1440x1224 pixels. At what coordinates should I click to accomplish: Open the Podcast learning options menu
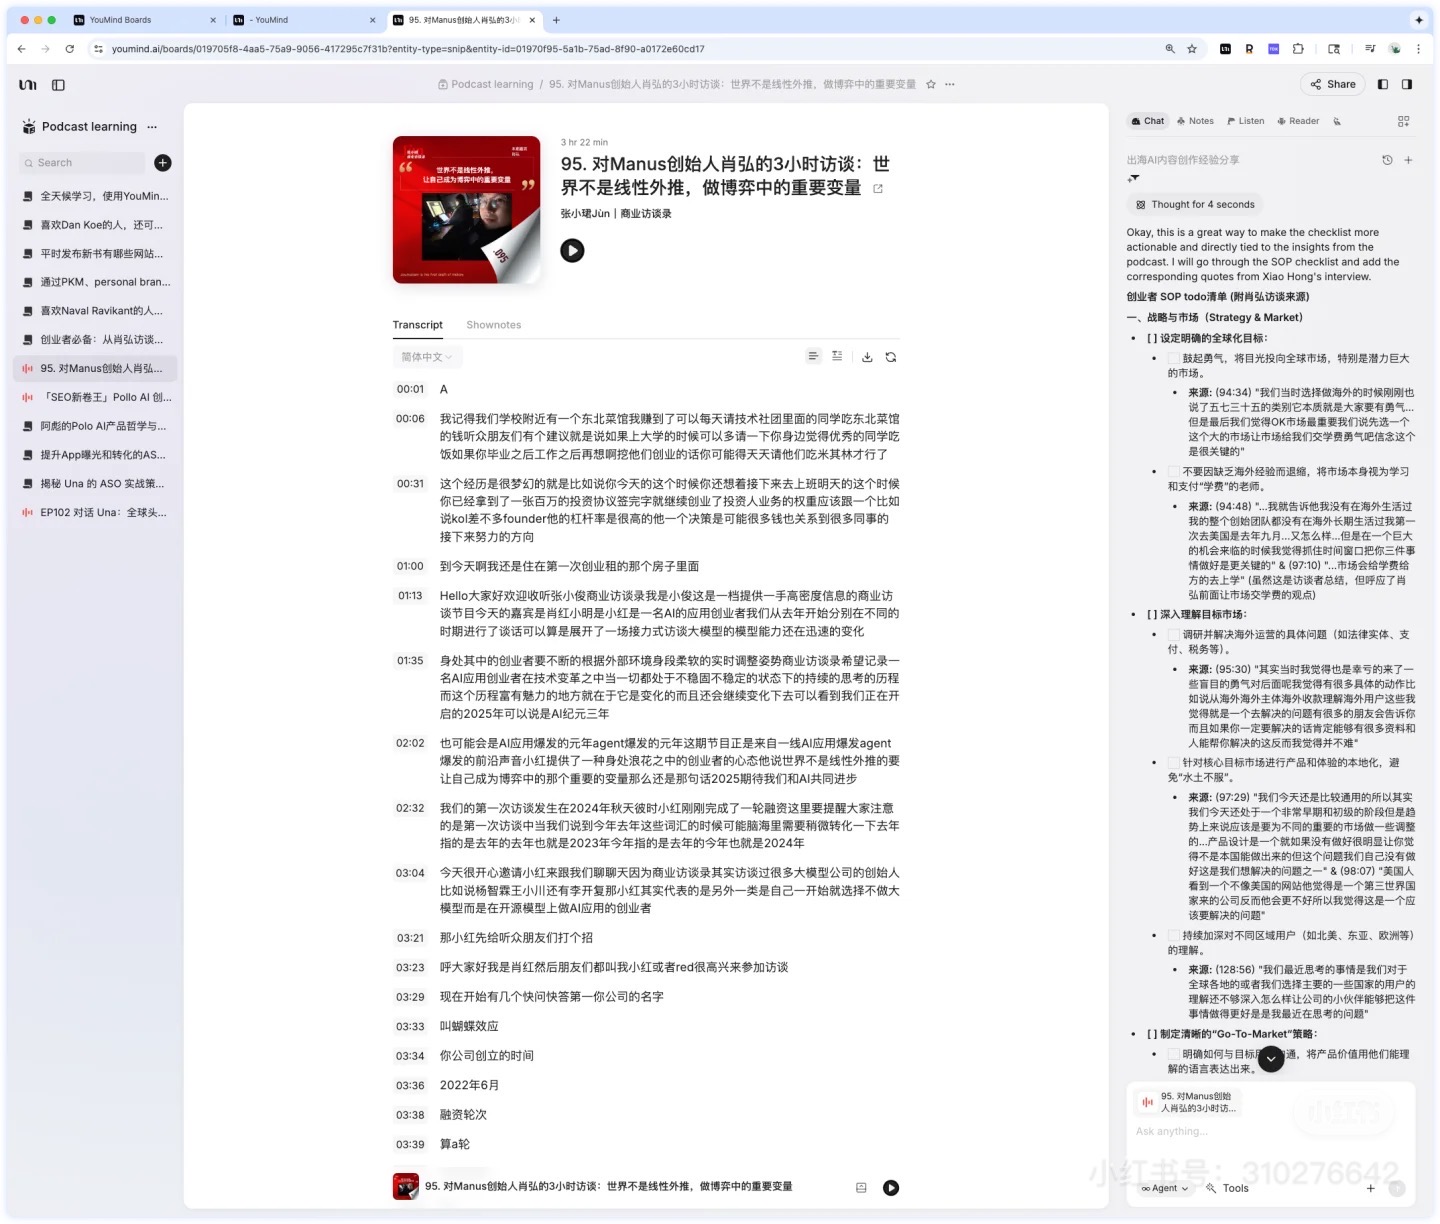point(152,127)
